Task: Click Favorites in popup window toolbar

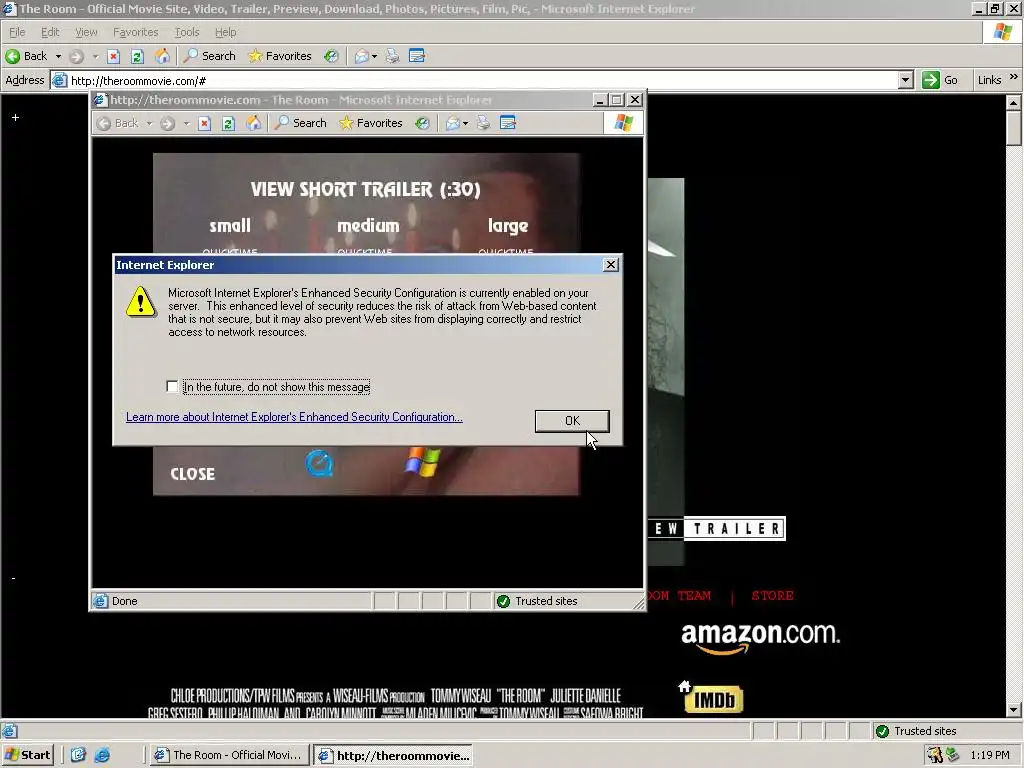Action: tap(371, 123)
